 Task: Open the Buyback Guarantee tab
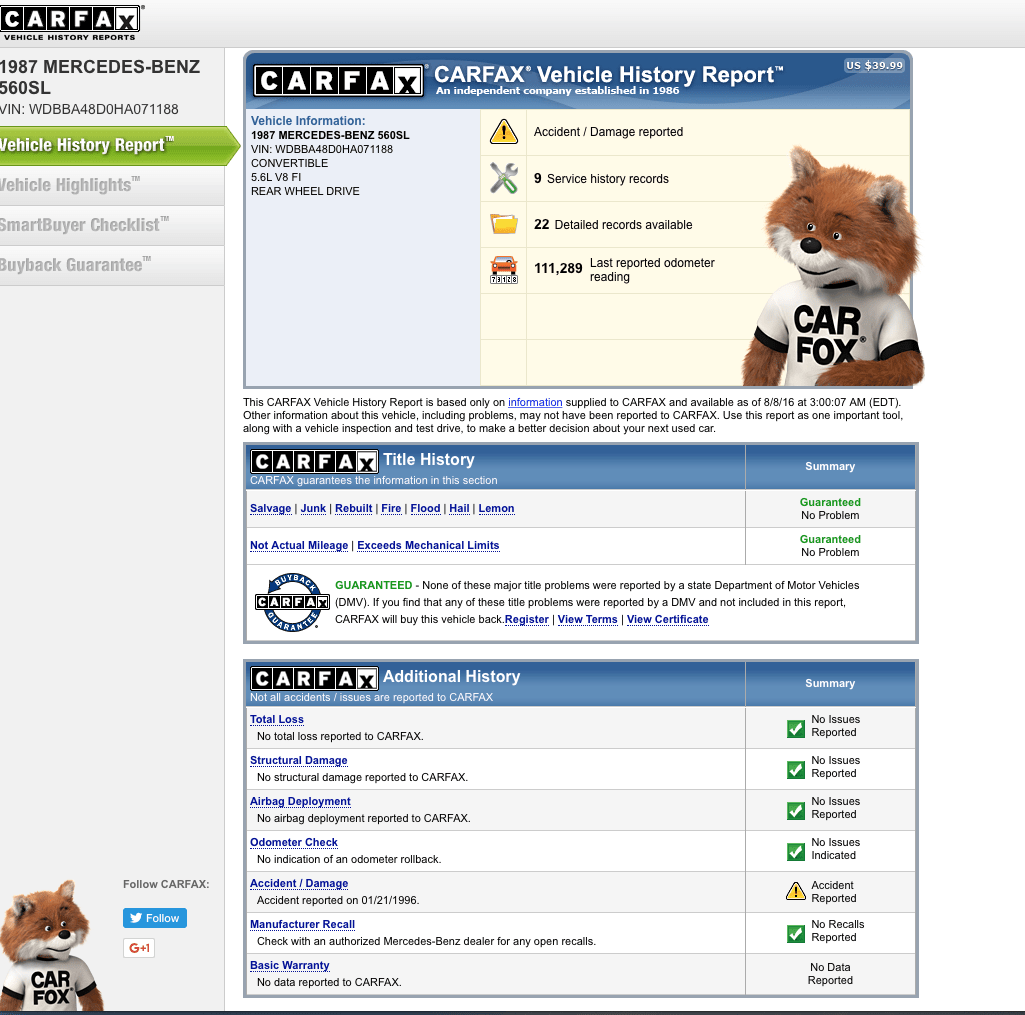point(112,265)
